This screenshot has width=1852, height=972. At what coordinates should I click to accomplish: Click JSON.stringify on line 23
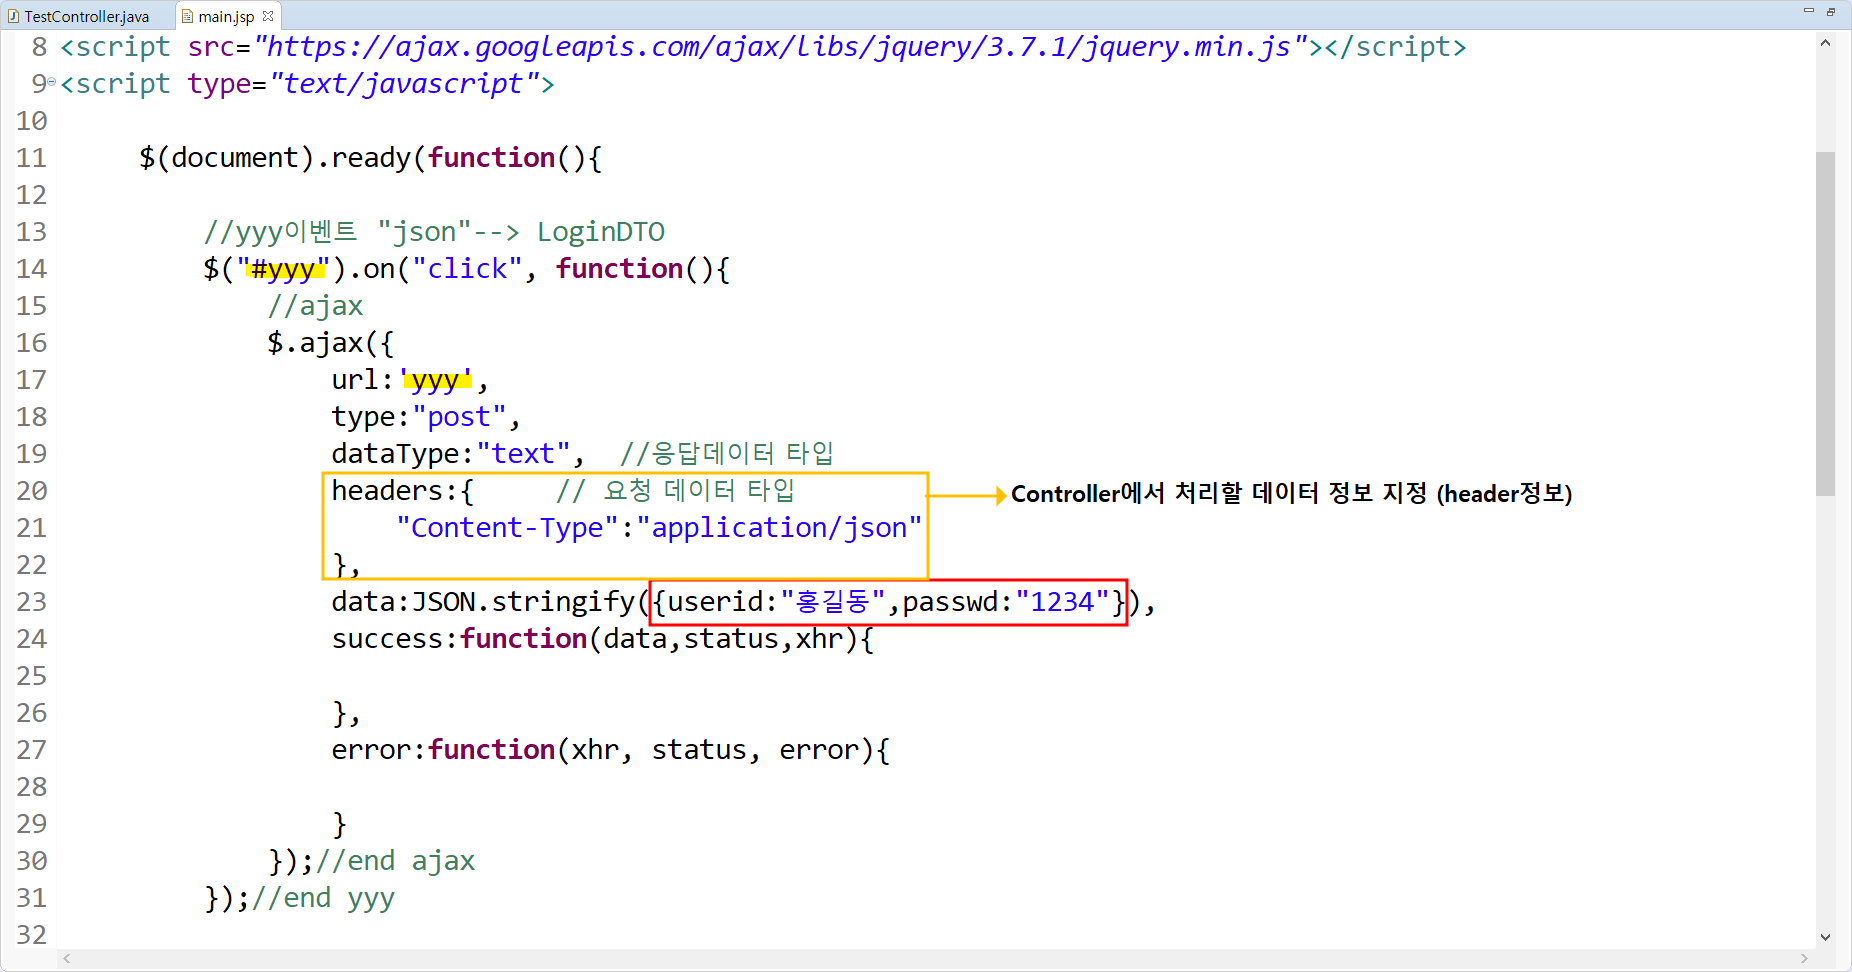(523, 602)
